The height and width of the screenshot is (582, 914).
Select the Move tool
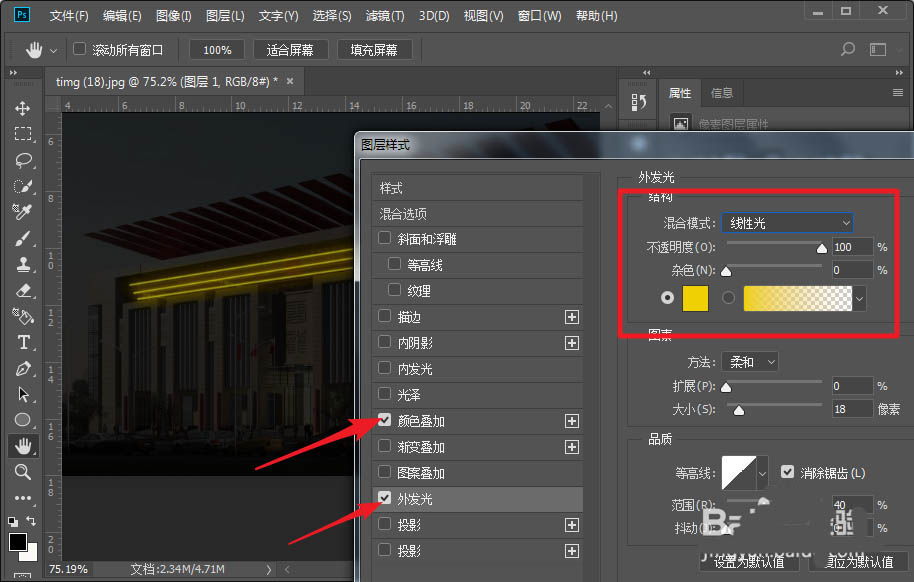tap(23, 107)
